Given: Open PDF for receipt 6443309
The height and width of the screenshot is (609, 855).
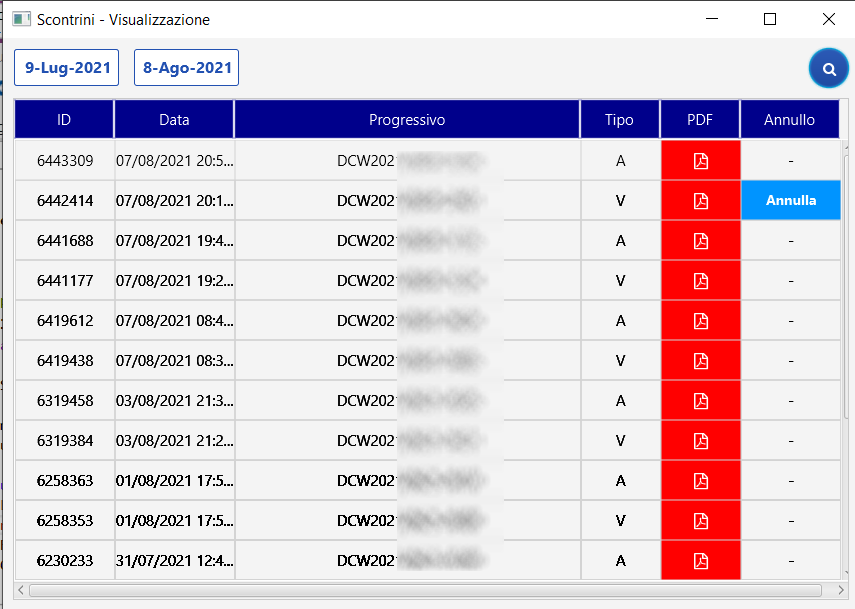Looking at the screenshot, I should pos(701,161).
